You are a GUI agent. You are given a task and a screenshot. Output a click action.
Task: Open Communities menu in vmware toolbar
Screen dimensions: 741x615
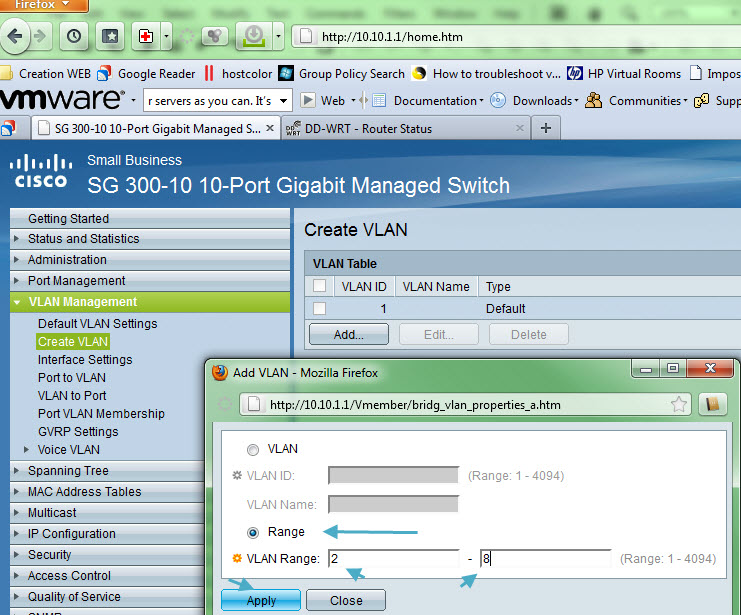(x=637, y=101)
